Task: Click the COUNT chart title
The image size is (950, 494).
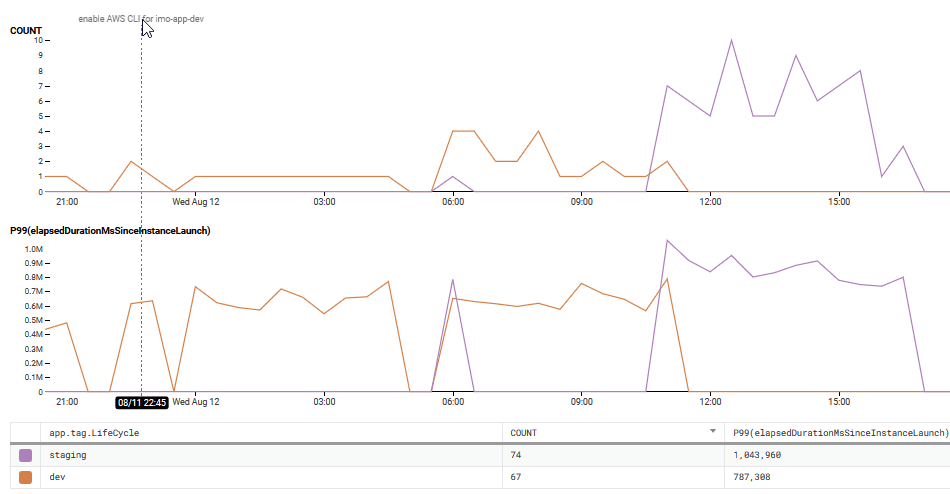Action: [x=26, y=31]
